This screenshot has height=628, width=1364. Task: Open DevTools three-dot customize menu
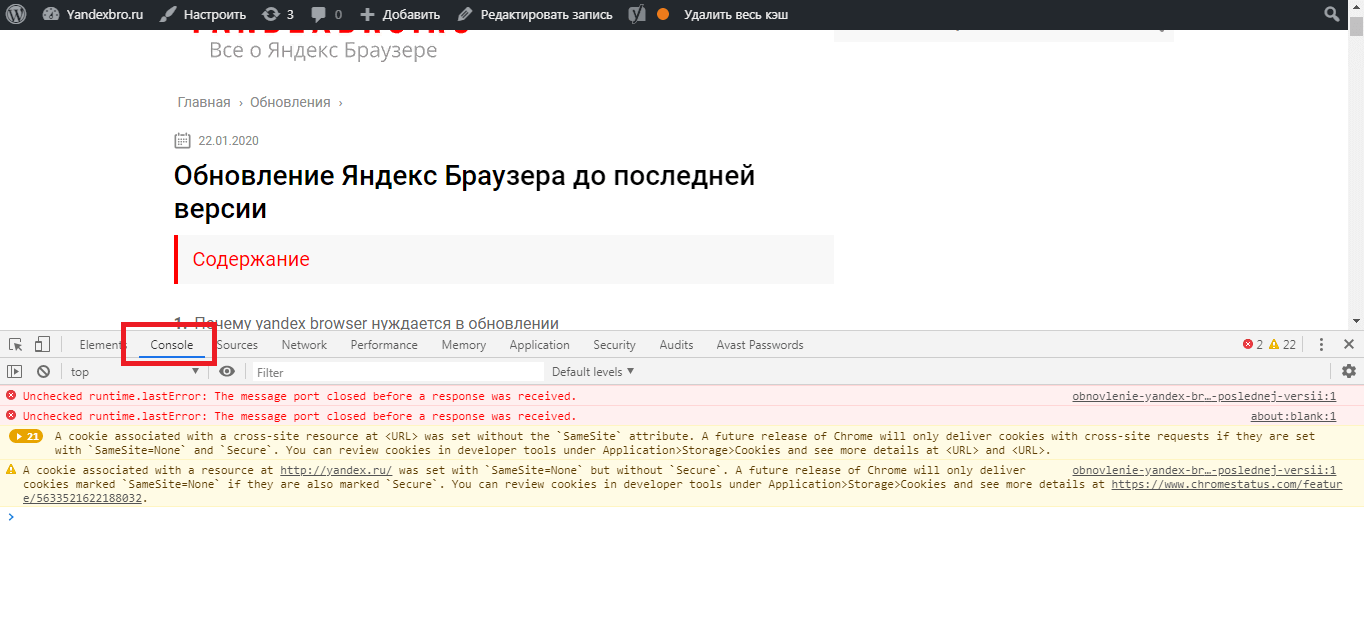click(x=1321, y=344)
